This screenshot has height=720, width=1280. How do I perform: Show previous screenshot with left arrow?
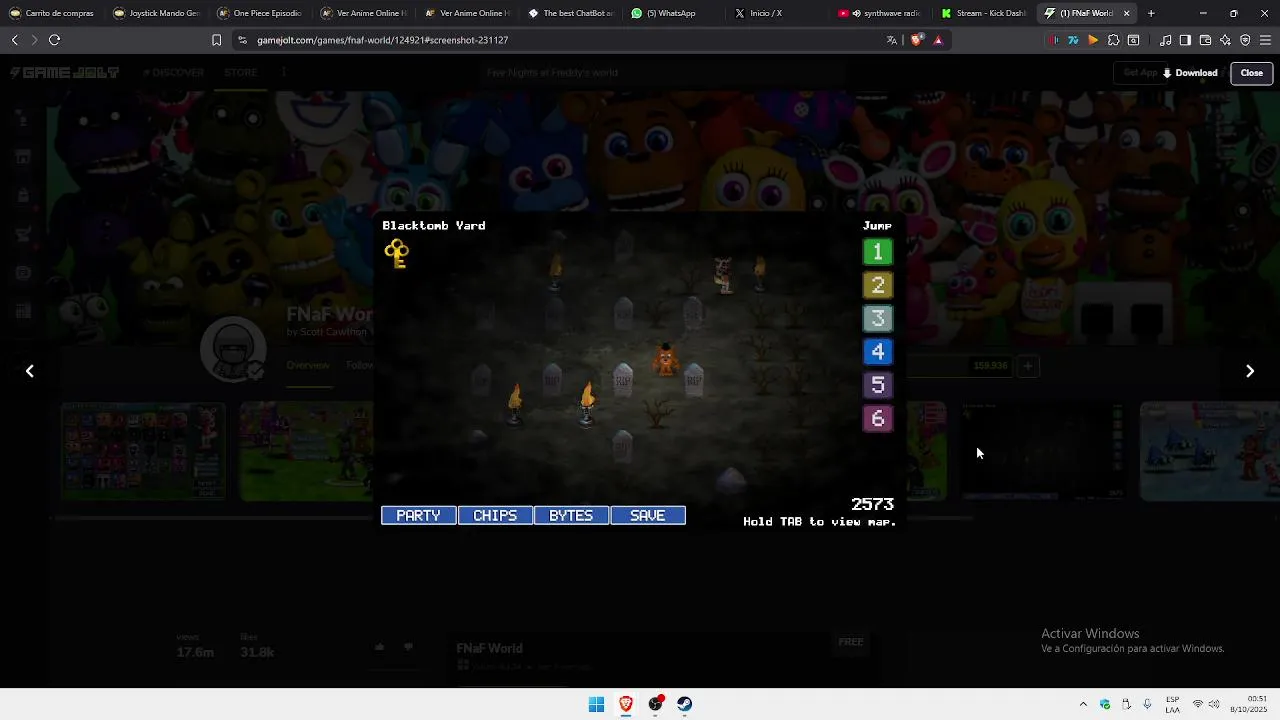click(x=30, y=371)
